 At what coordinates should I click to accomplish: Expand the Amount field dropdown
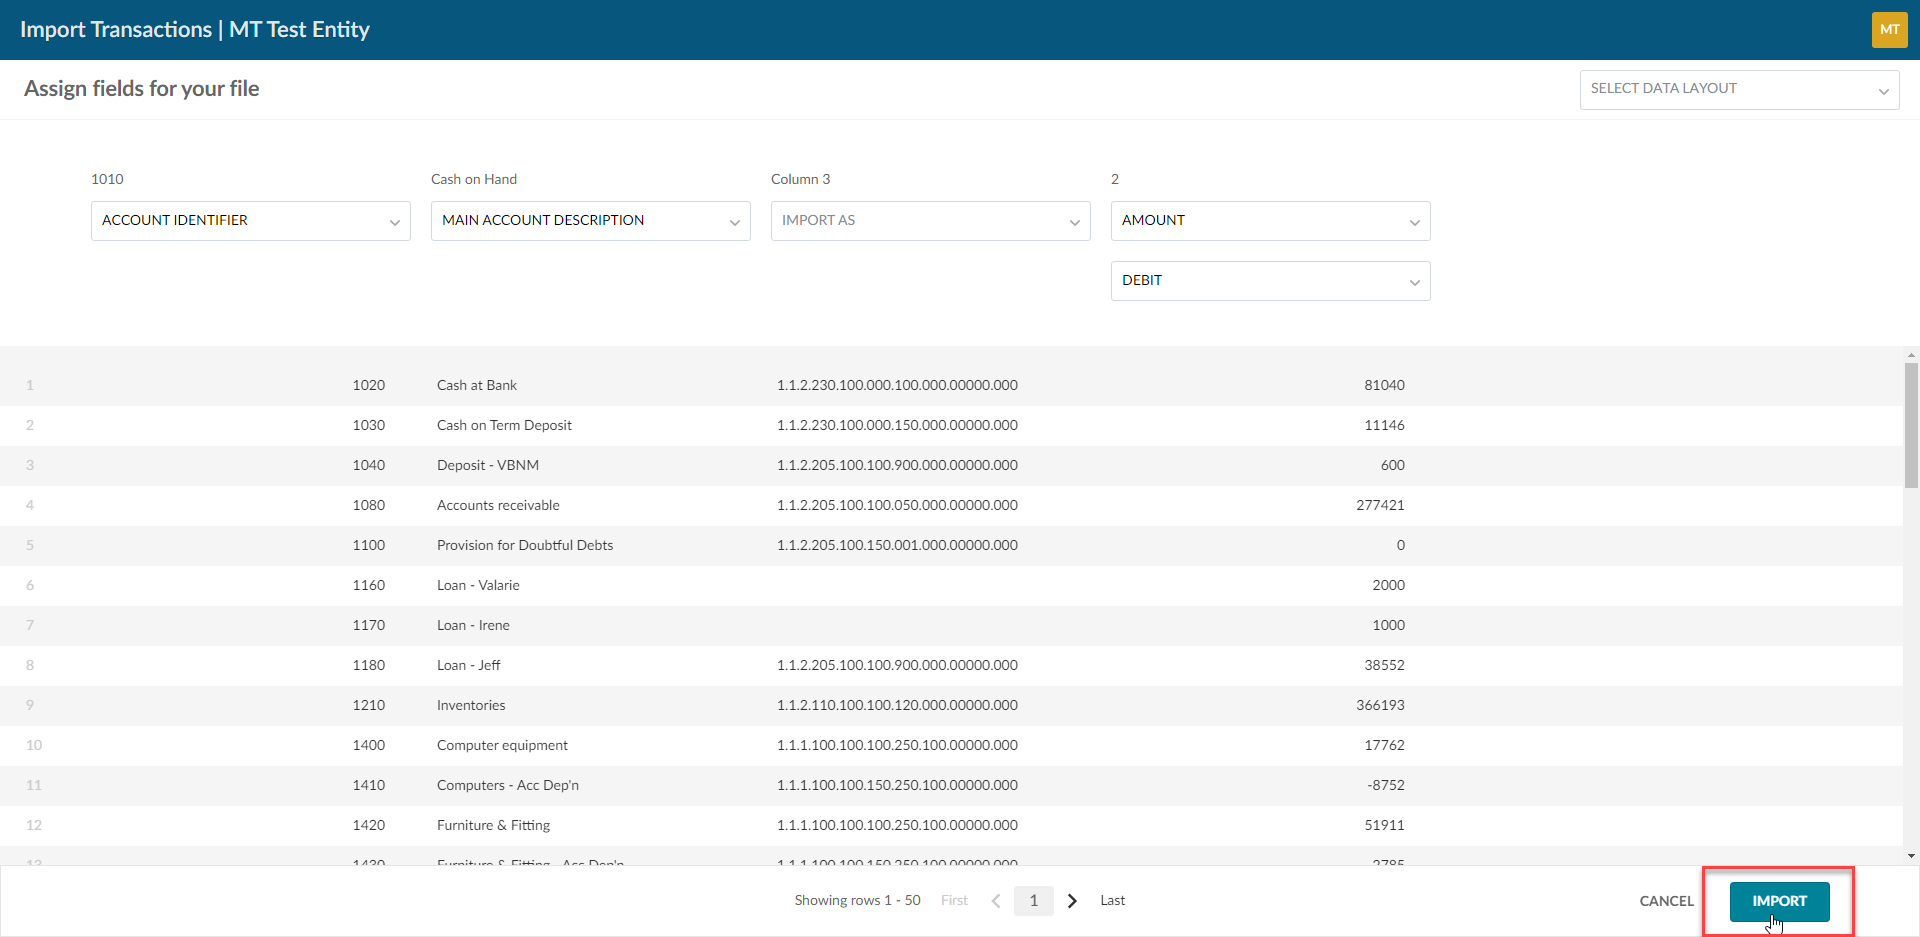1270,221
